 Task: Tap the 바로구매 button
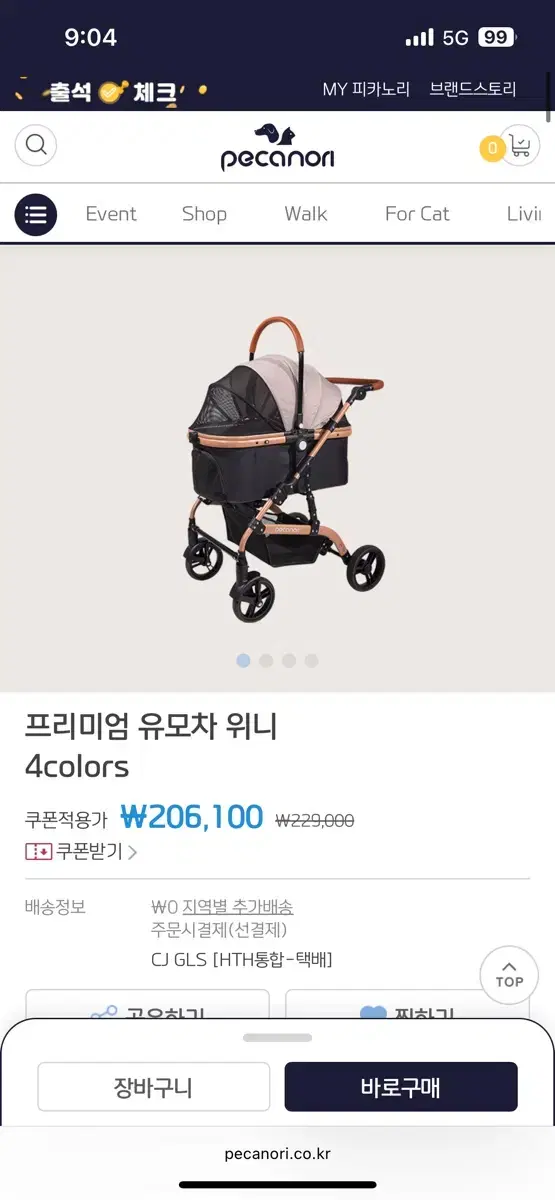click(401, 1087)
